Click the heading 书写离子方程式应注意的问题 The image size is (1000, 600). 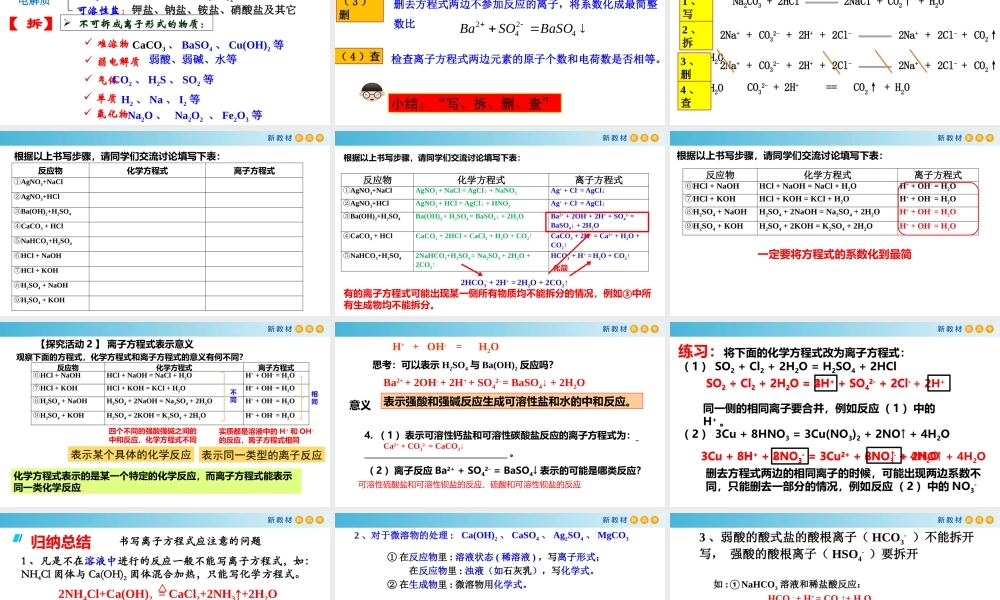click(190, 541)
